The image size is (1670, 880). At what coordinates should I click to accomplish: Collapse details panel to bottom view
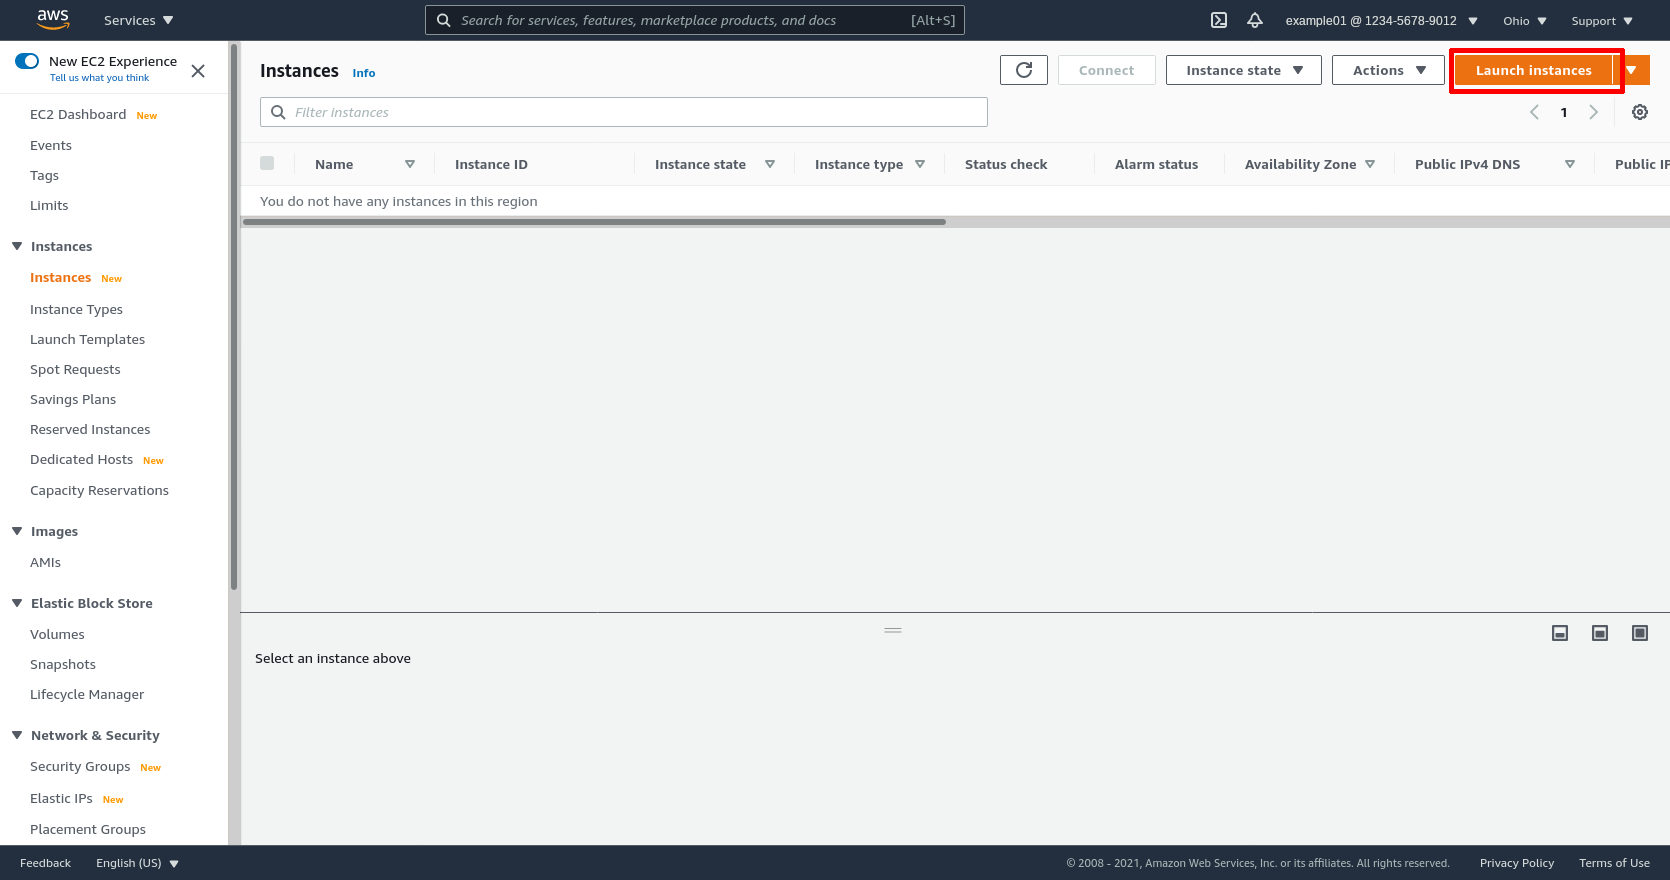pyautogui.click(x=1560, y=633)
